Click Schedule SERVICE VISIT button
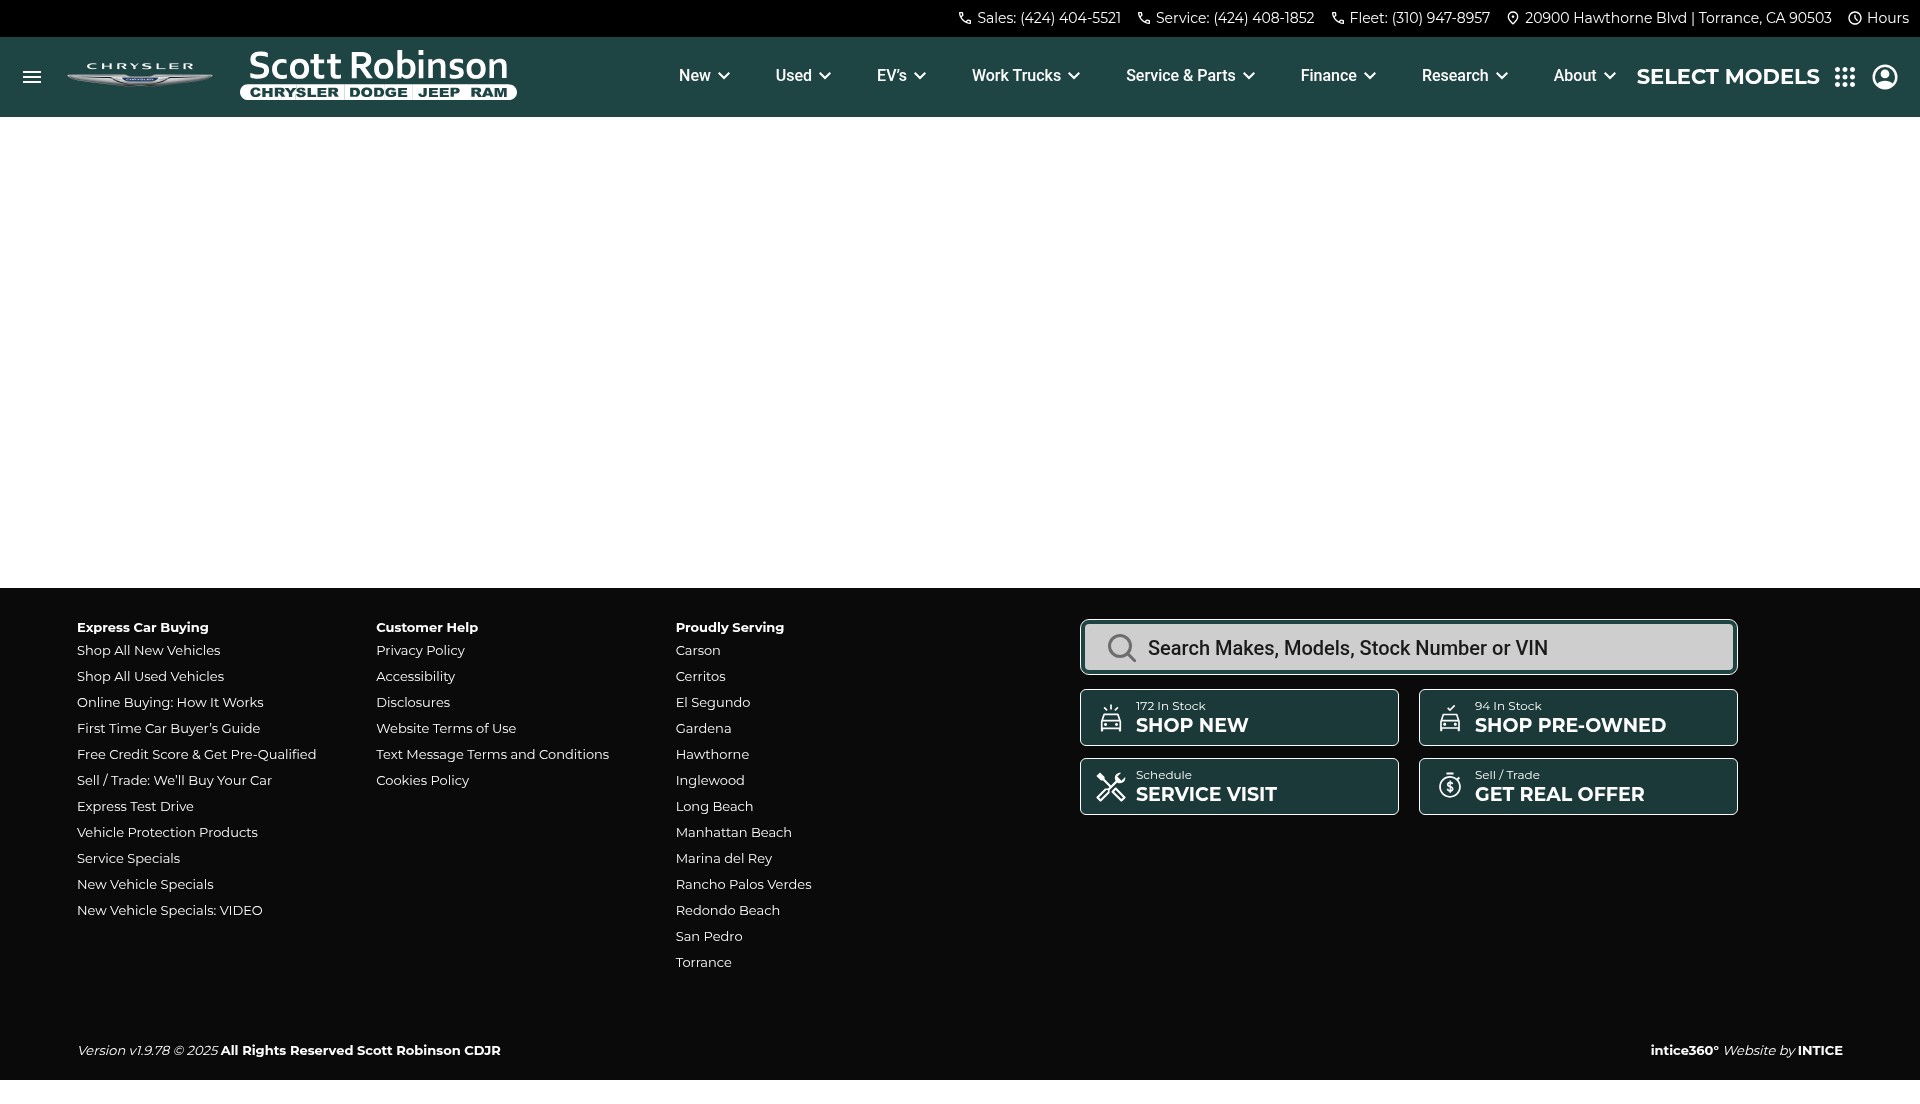Image resolution: width=1920 pixels, height=1104 pixels. (1239, 786)
